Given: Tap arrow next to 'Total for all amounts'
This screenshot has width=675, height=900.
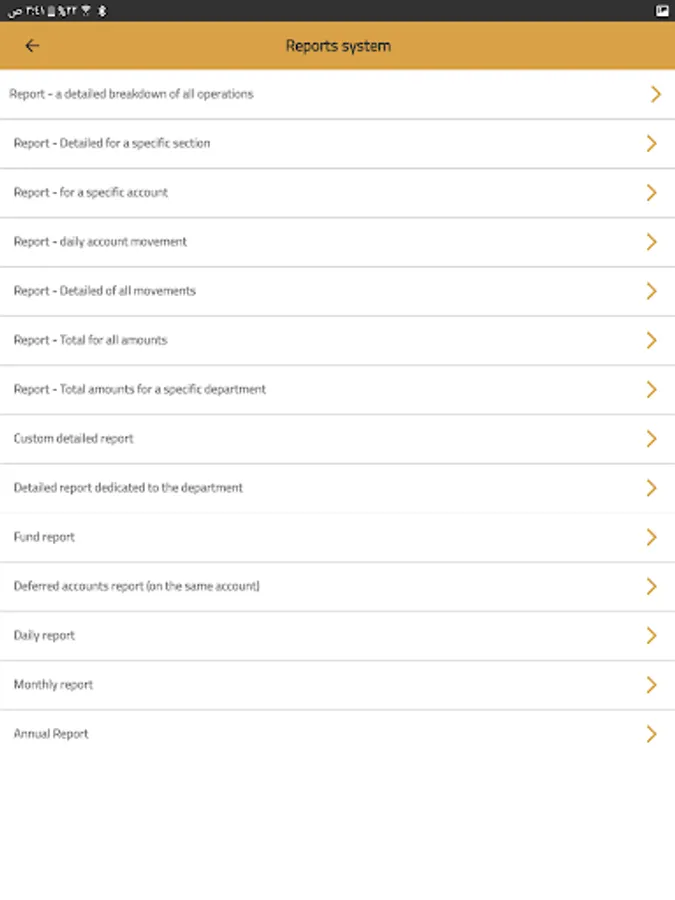Looking at the screenshot, I should pos(652,340).
